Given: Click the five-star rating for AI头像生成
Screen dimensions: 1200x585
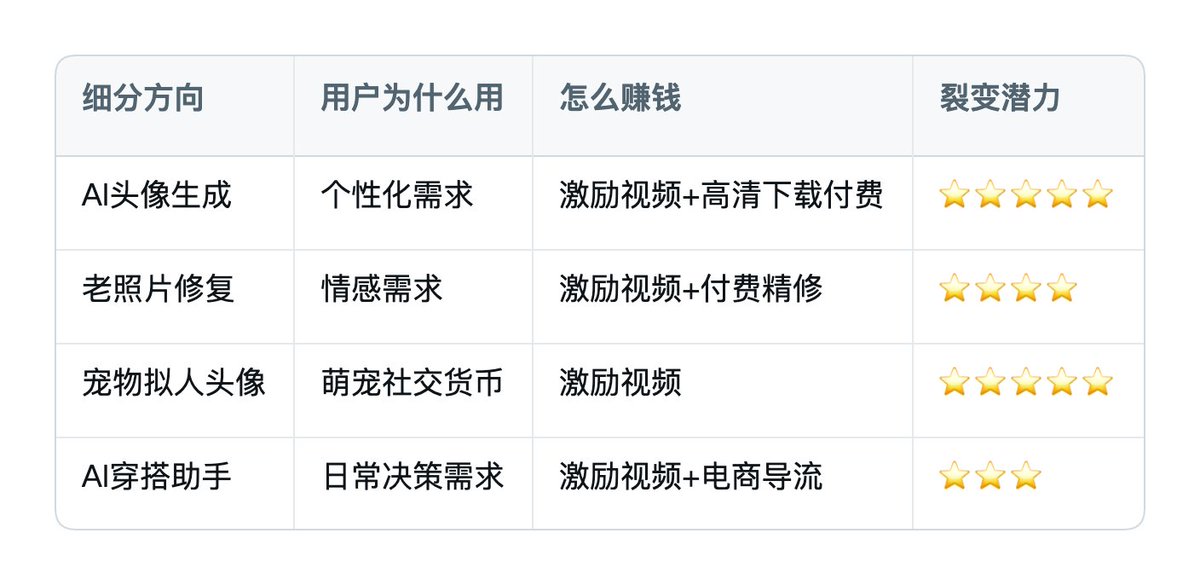Looking at the screenshot, I should pyautogui.click(x=1026, y=194).
